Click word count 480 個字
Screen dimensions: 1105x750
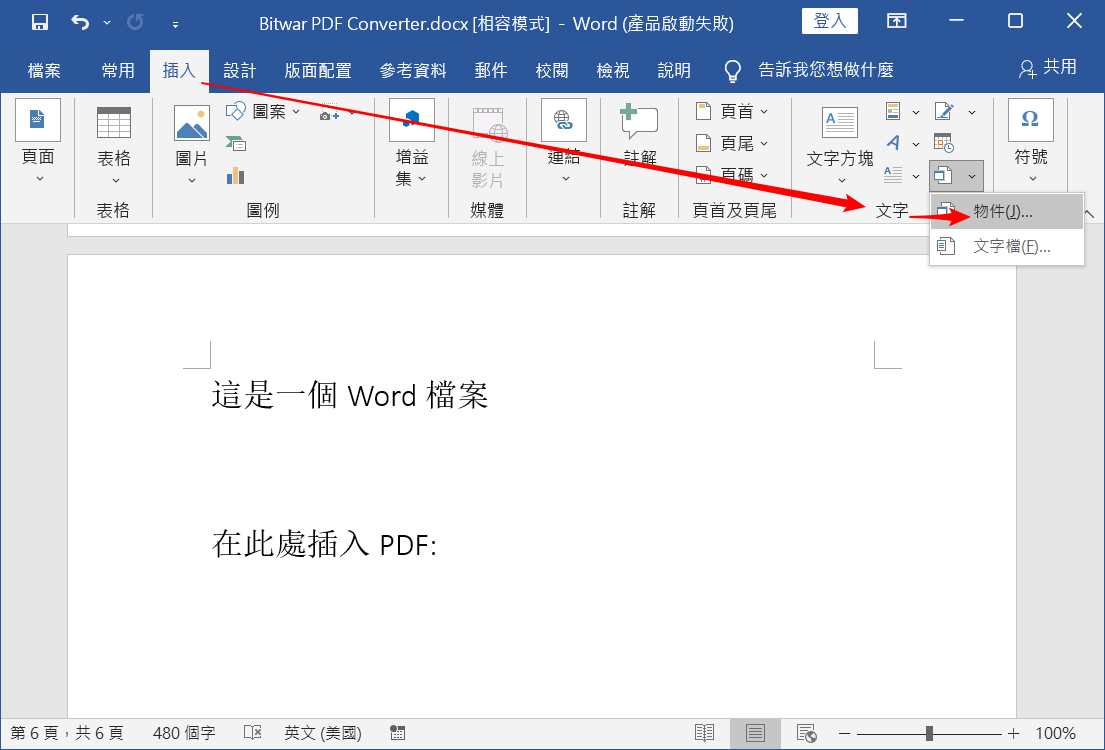[184, 733]
